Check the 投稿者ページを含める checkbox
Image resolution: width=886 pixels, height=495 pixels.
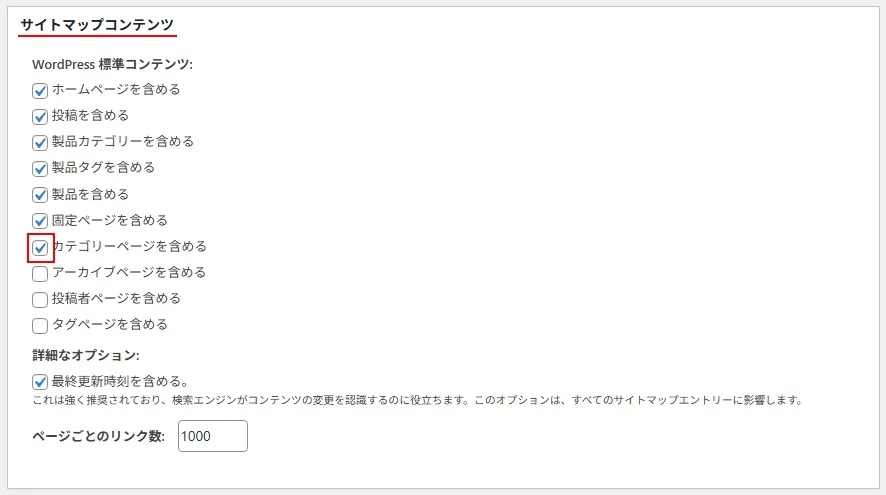[40, 299]
